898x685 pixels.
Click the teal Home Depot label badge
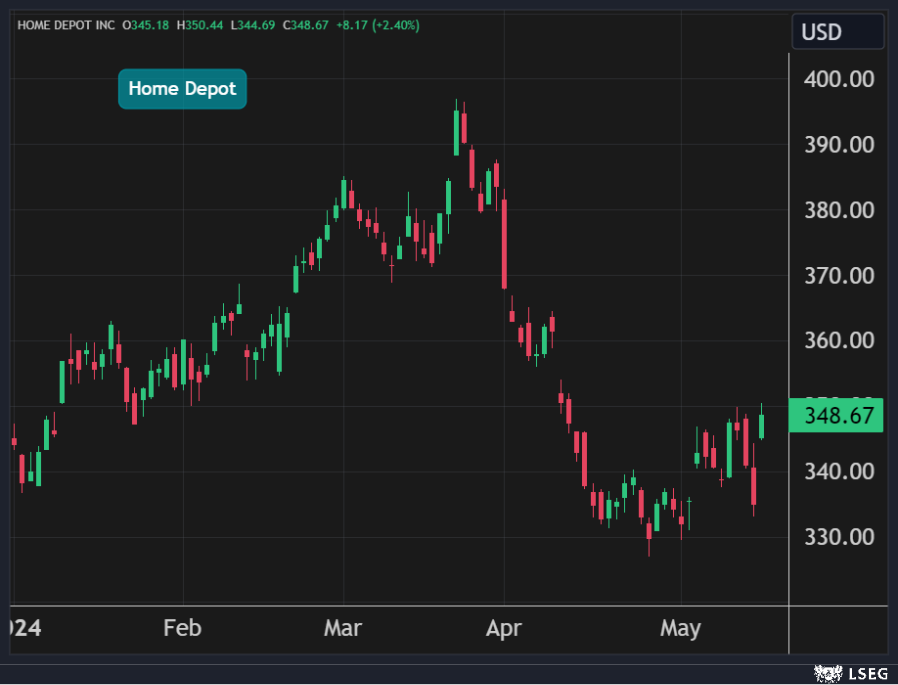[x=182, y=89]
